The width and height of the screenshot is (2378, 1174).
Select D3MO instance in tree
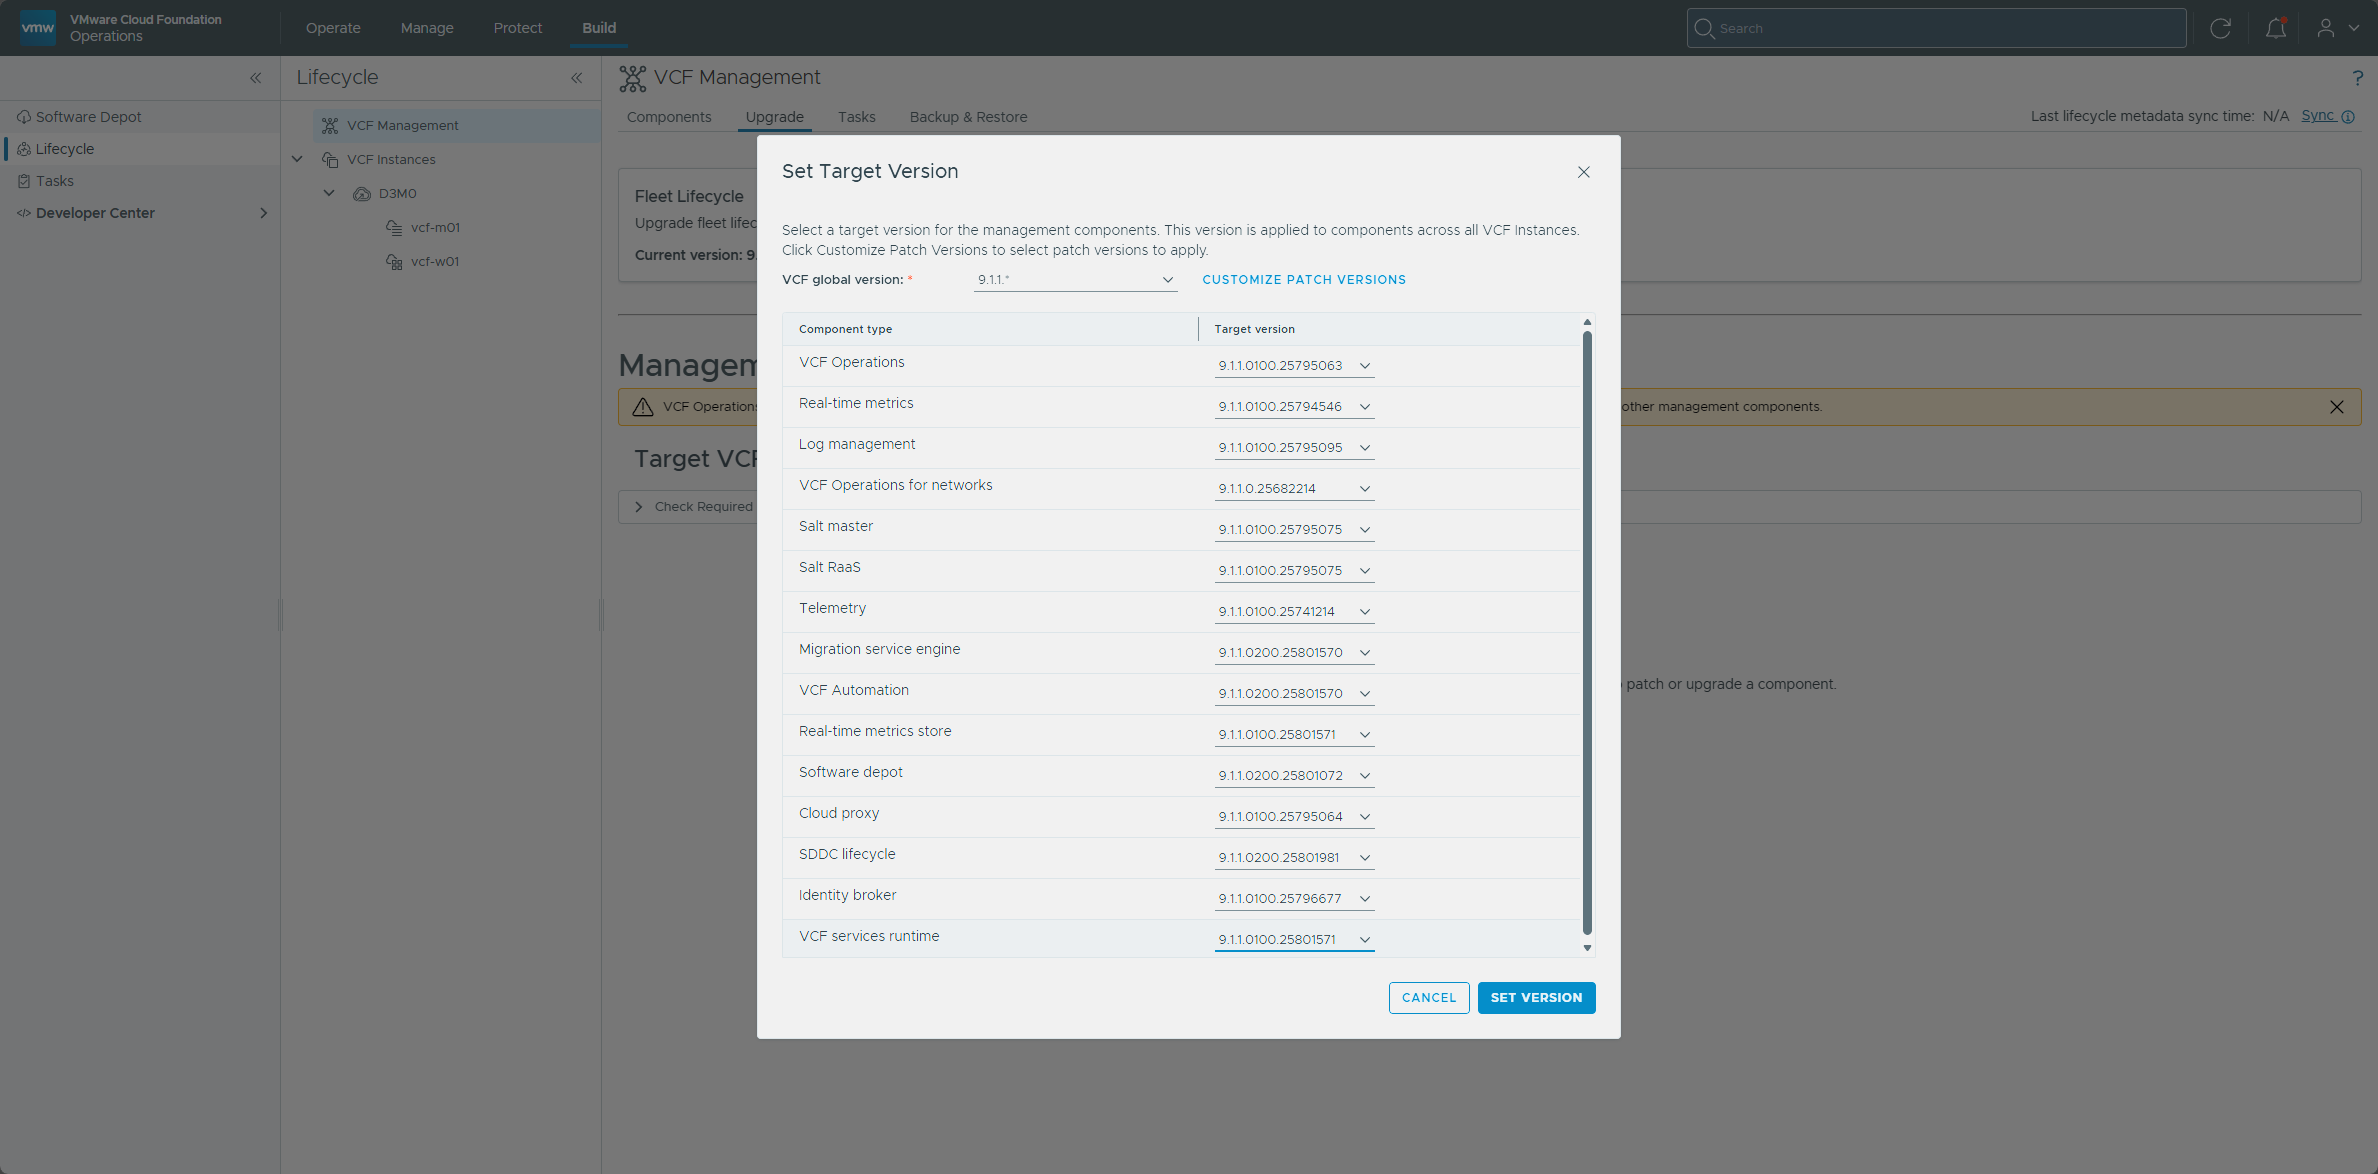(397, 194)
